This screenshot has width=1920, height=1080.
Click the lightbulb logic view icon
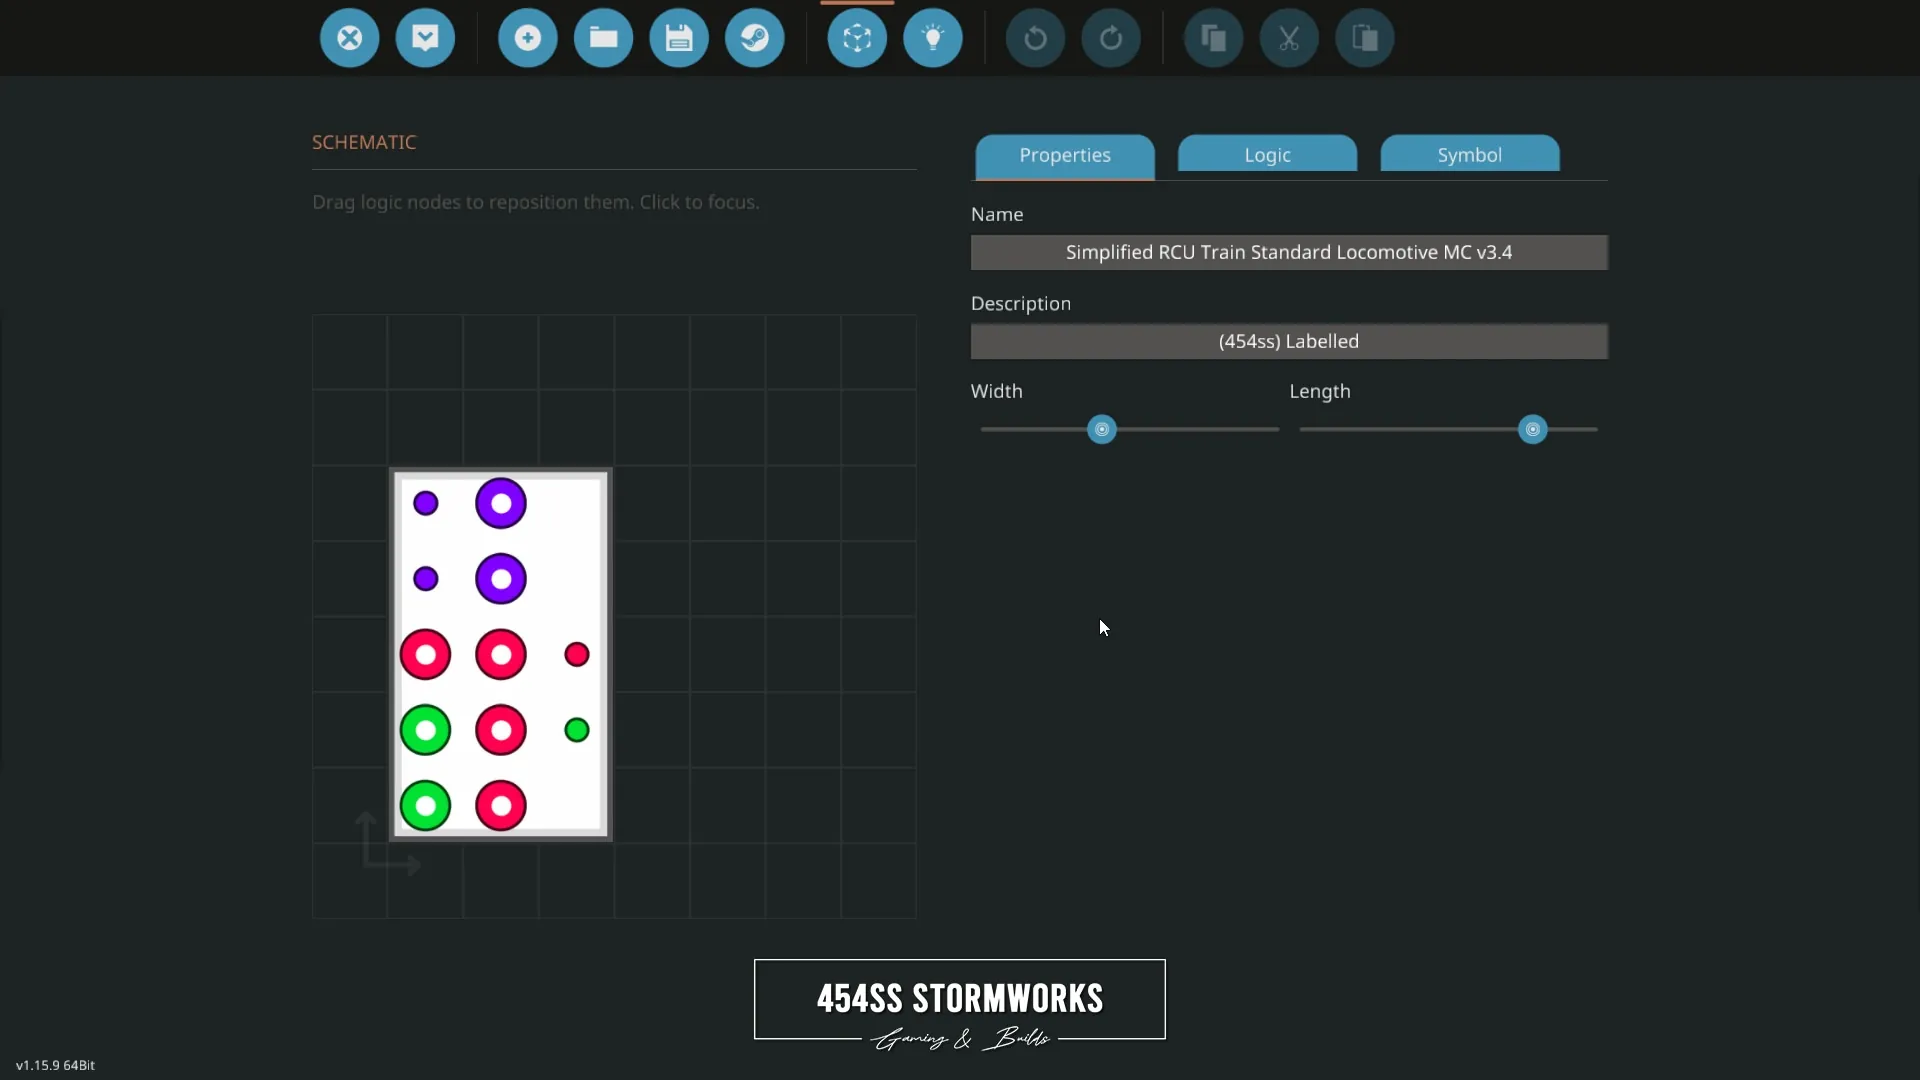[933, 38]
